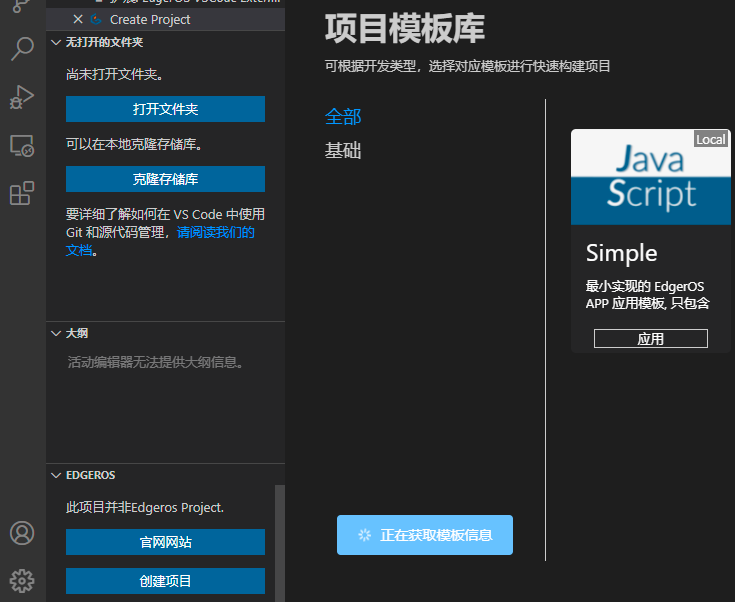Select the 基础 template category

tap(343, 150)
